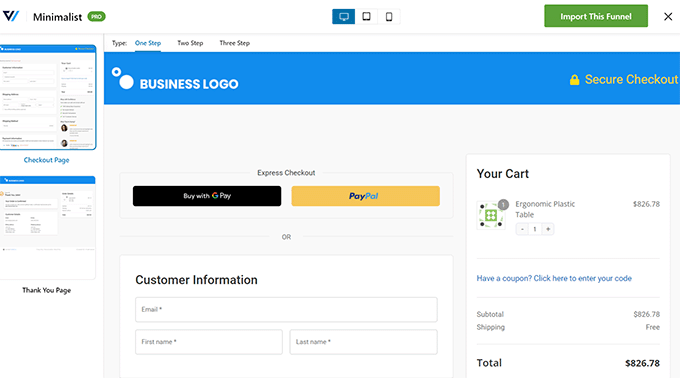Screen dimensions: 680x378
Task: Select the Two Step type tab
Action: pos(190,43)
